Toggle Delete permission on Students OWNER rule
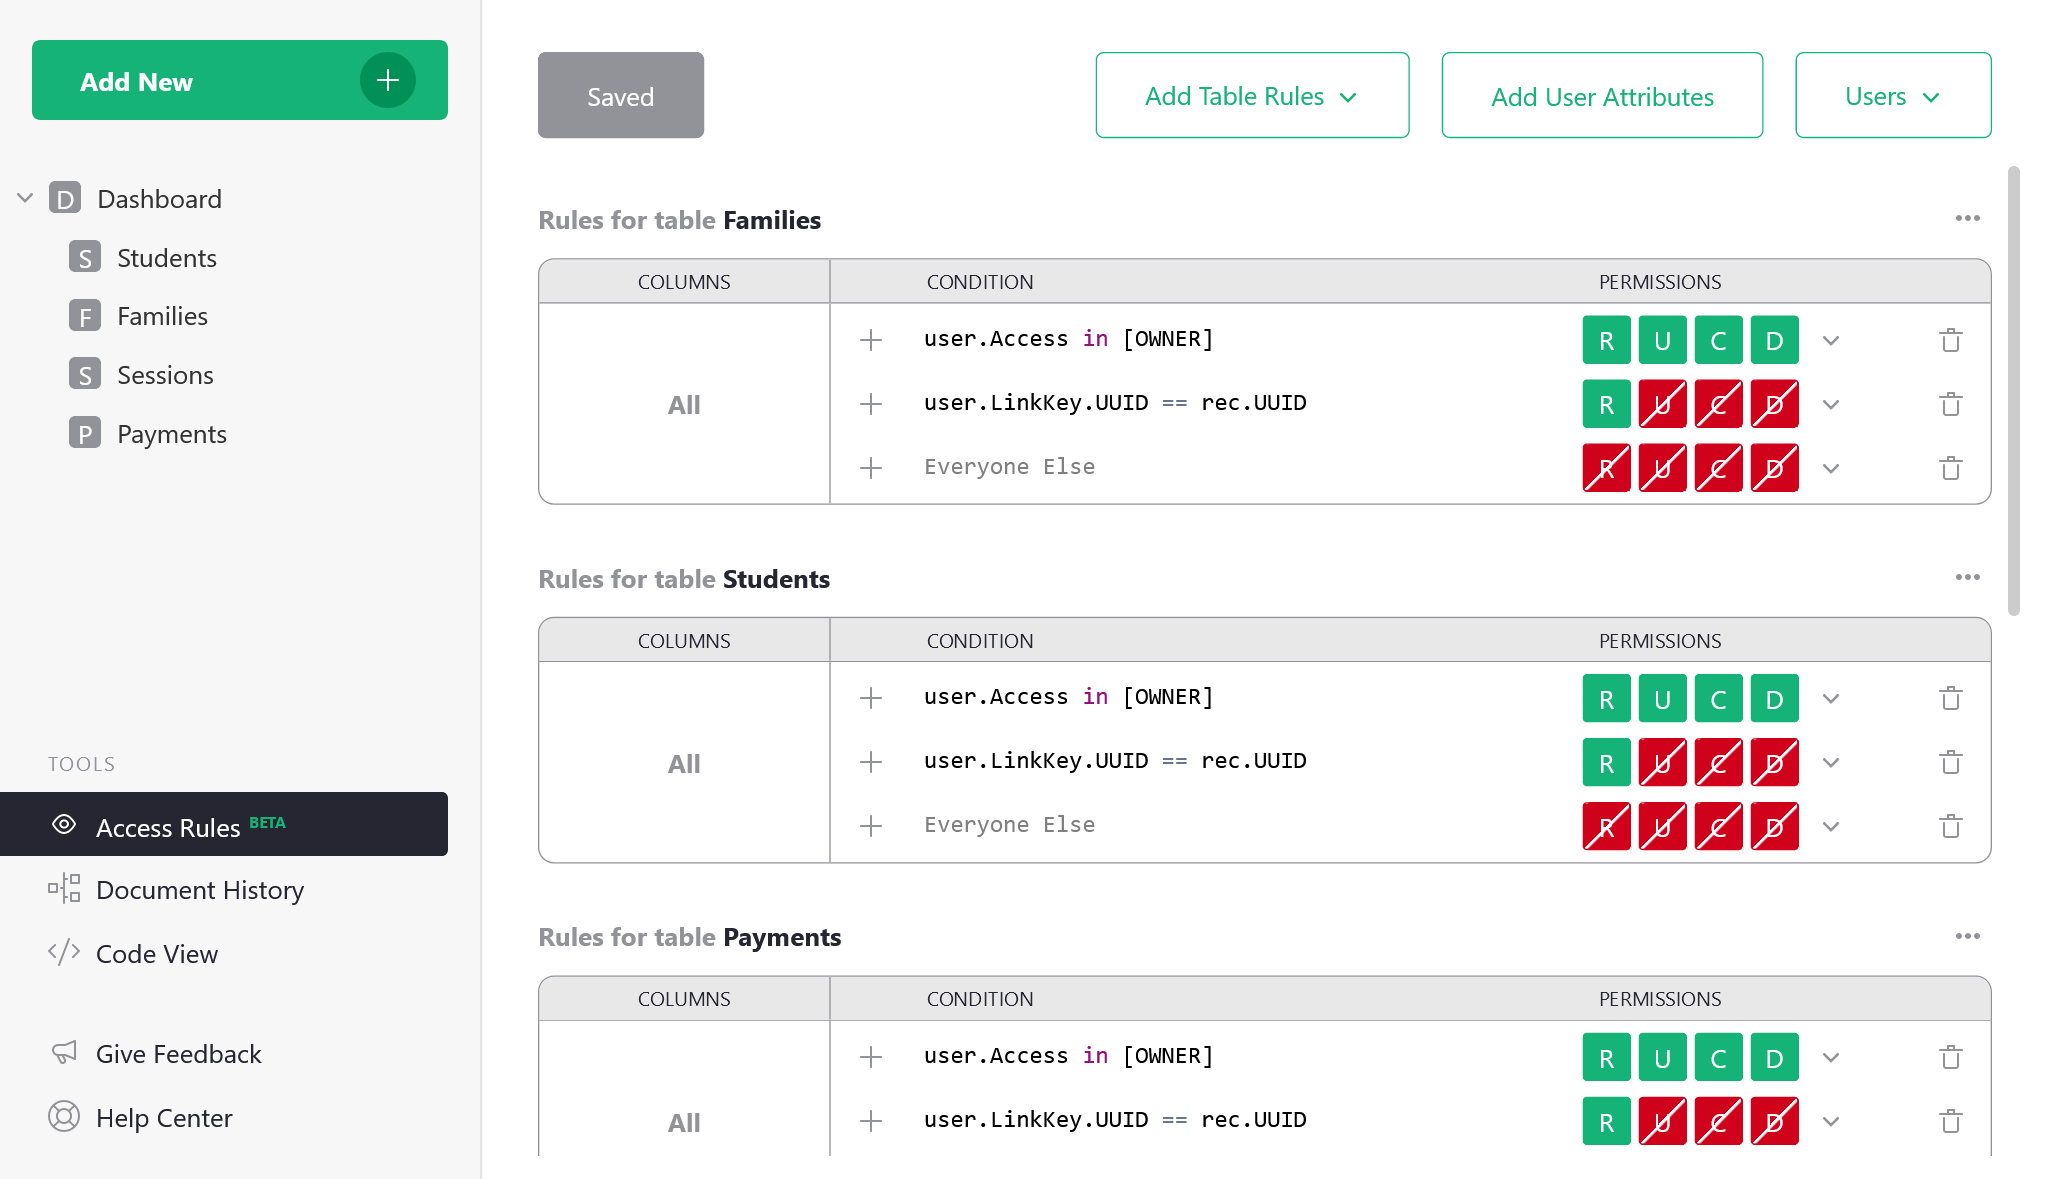This screenshot has height=1179, width=2048. pos(1774,699)
